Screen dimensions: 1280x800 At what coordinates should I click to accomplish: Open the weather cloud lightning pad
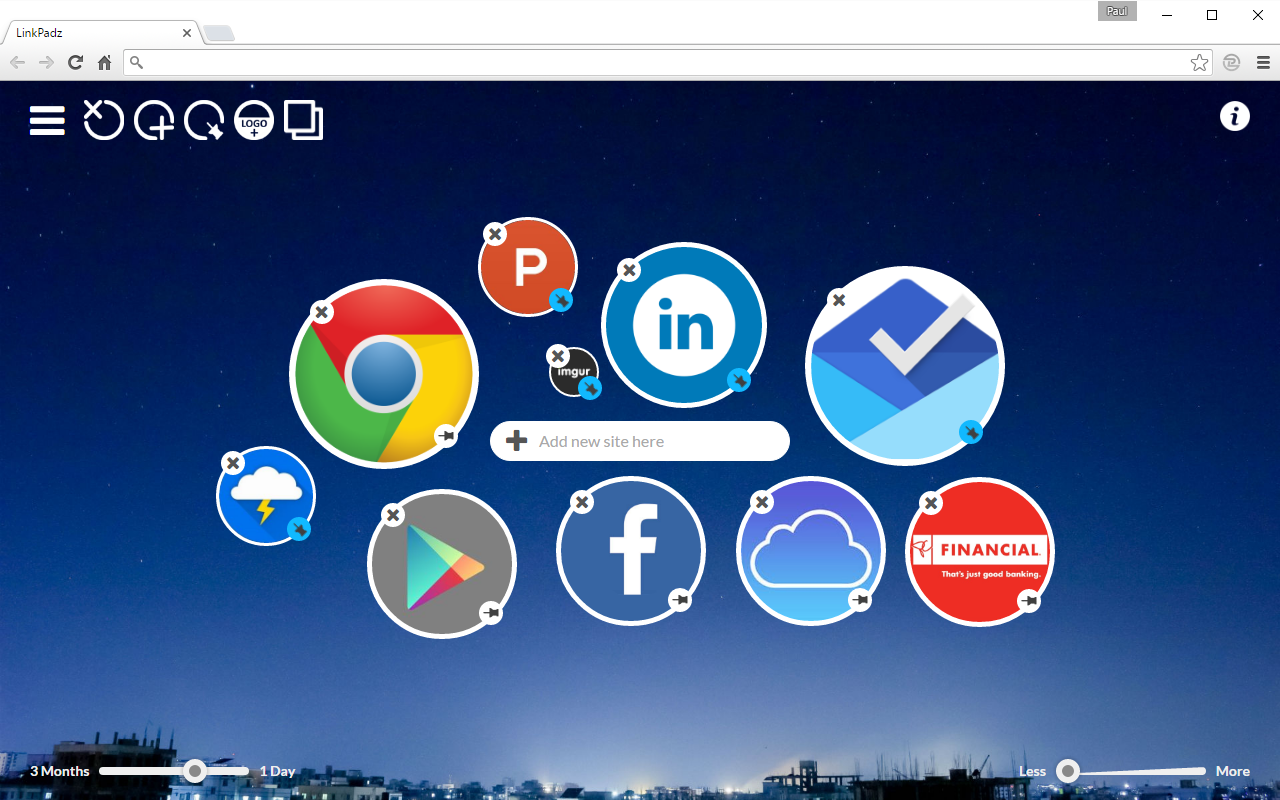click(266, 496)
